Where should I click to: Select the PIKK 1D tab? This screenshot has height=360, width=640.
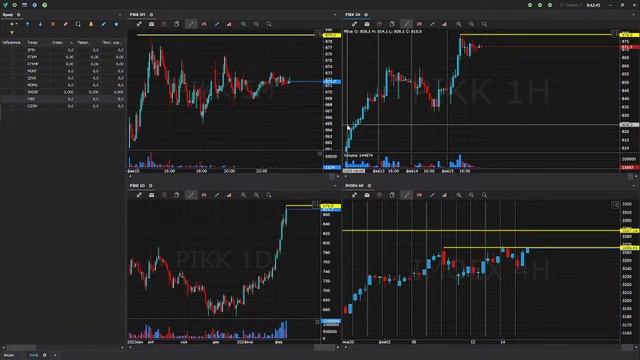coord(137,186)
